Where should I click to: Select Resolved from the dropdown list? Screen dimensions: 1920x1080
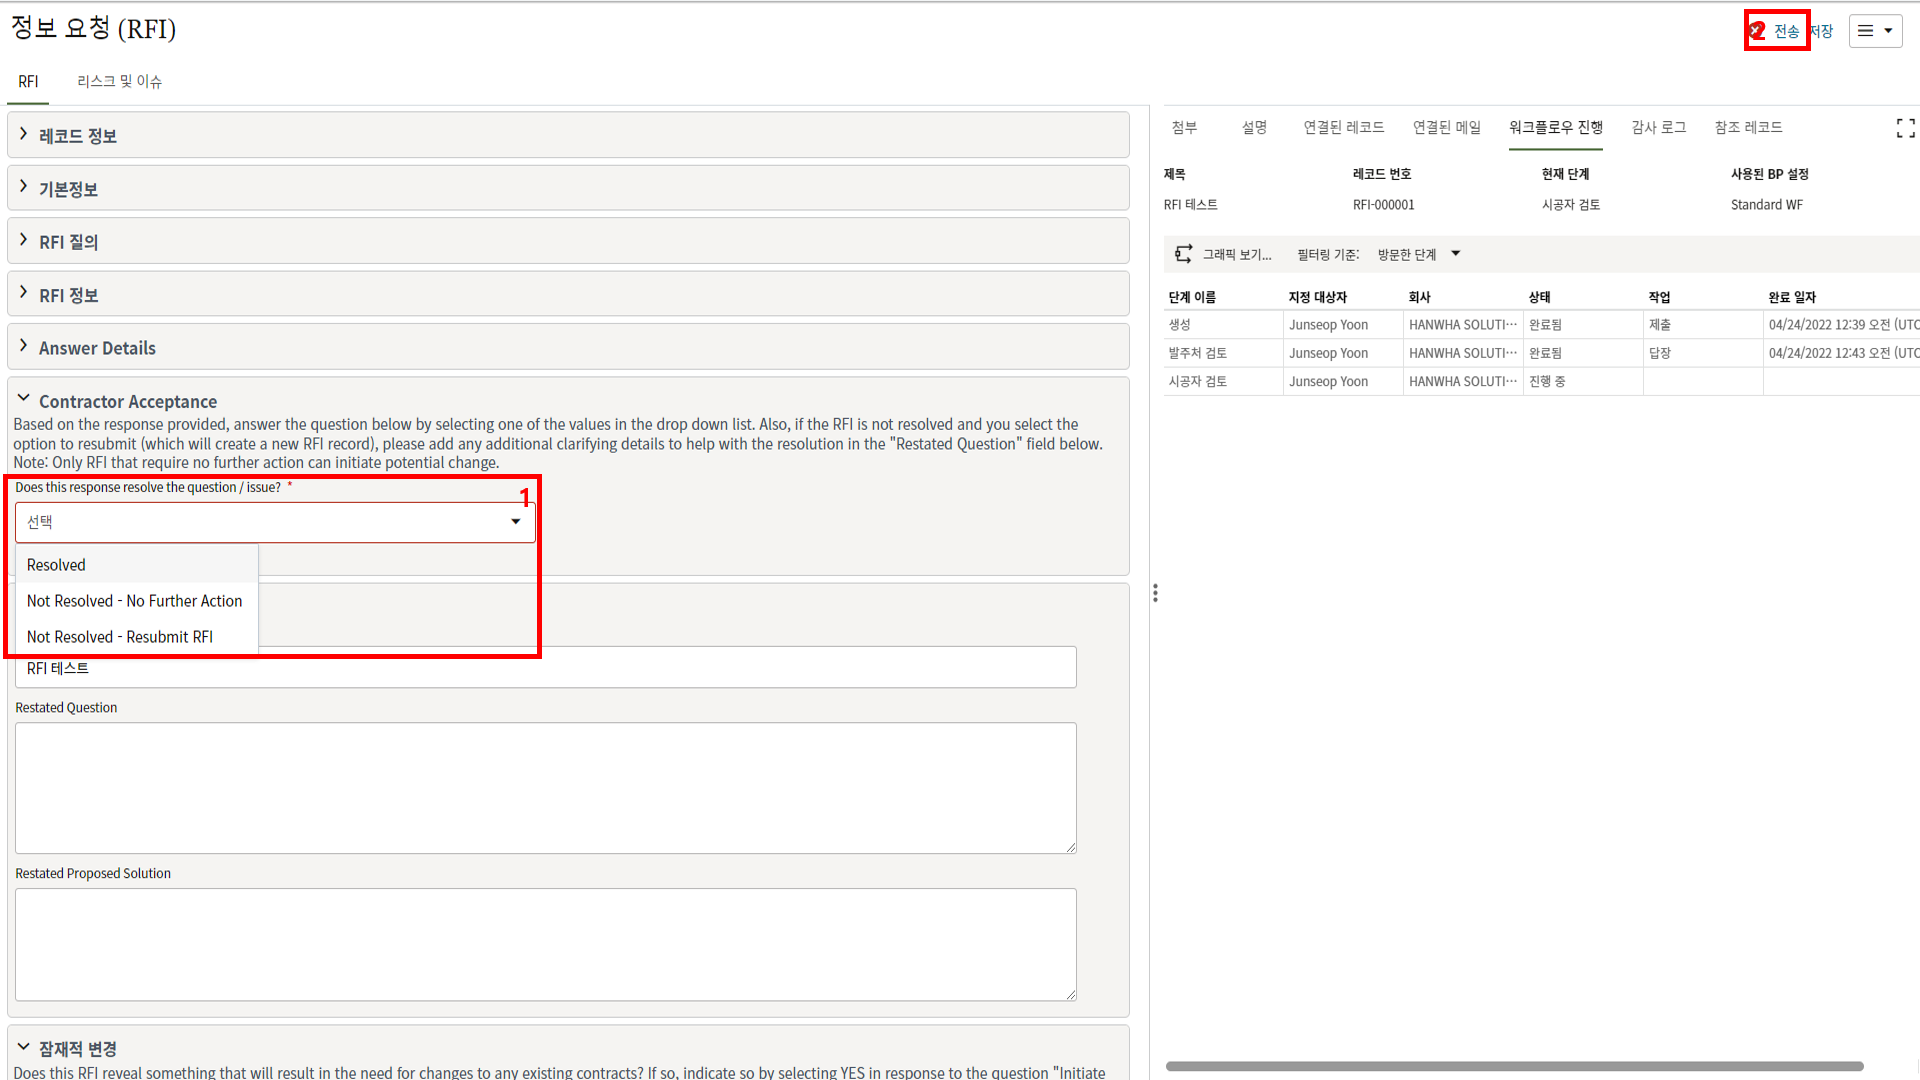click(x=57, y=565)
